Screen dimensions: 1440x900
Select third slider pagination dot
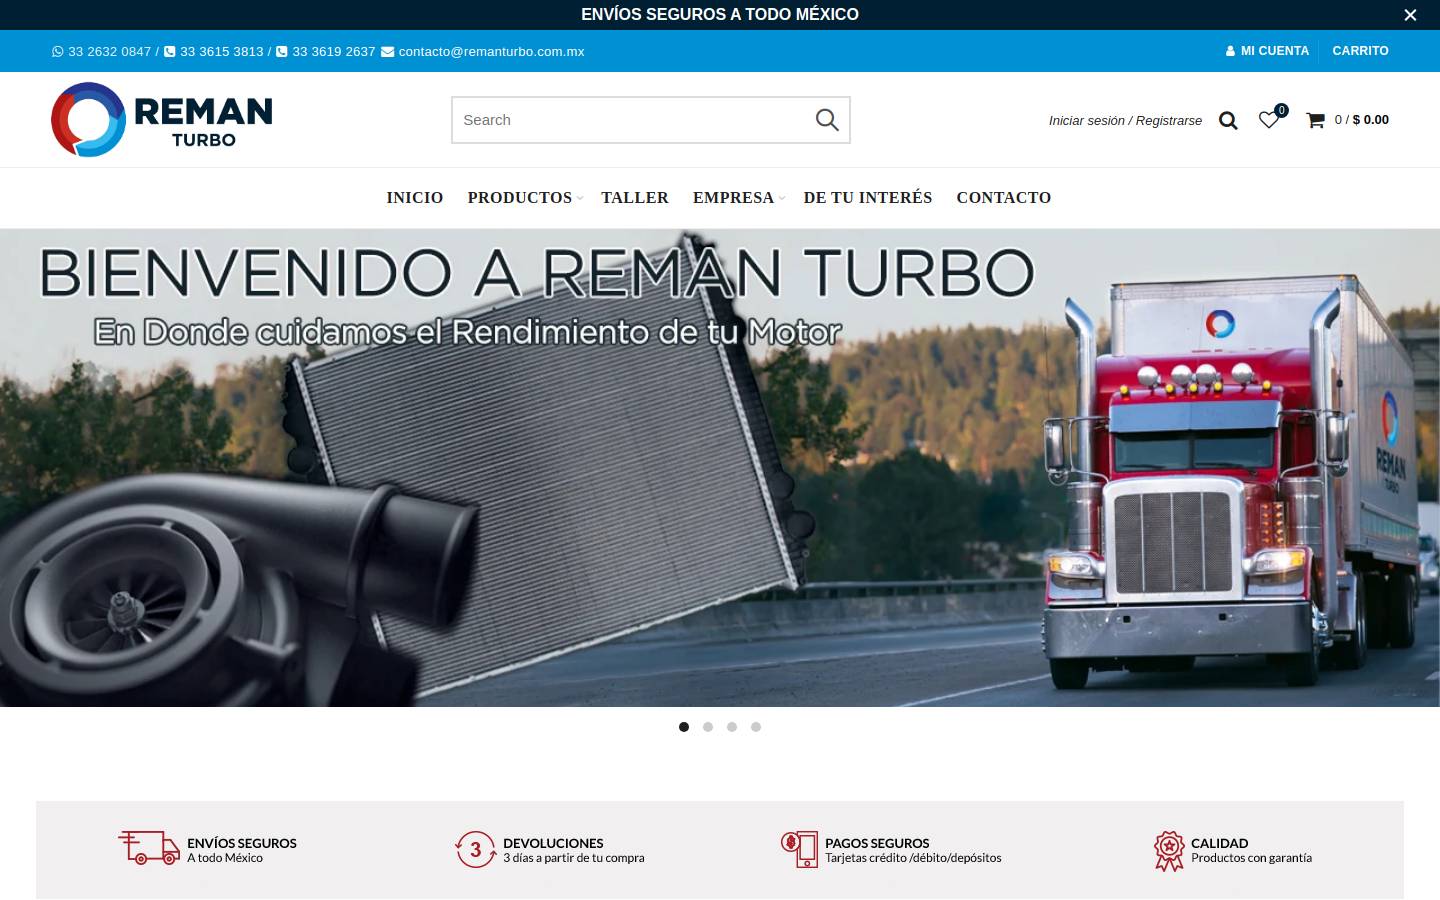pyautogui.click(x=732, y=727)
